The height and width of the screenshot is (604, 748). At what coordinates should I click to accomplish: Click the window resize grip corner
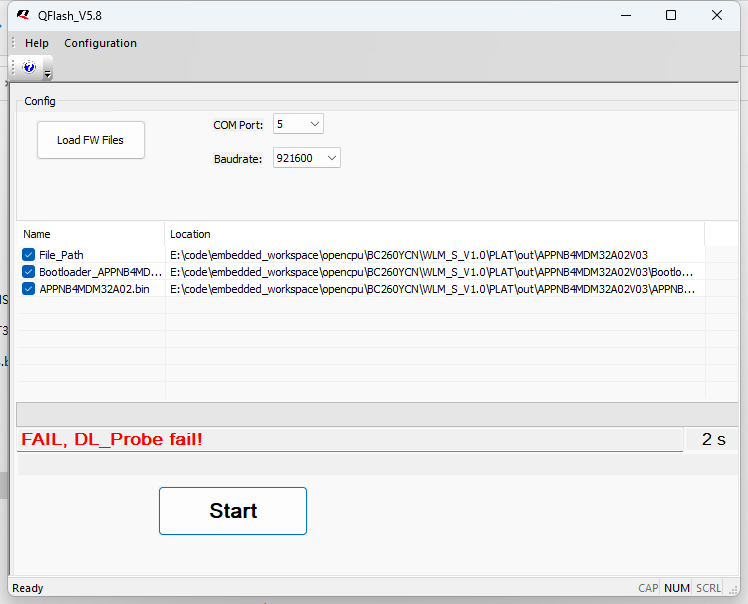coord(733,591)
